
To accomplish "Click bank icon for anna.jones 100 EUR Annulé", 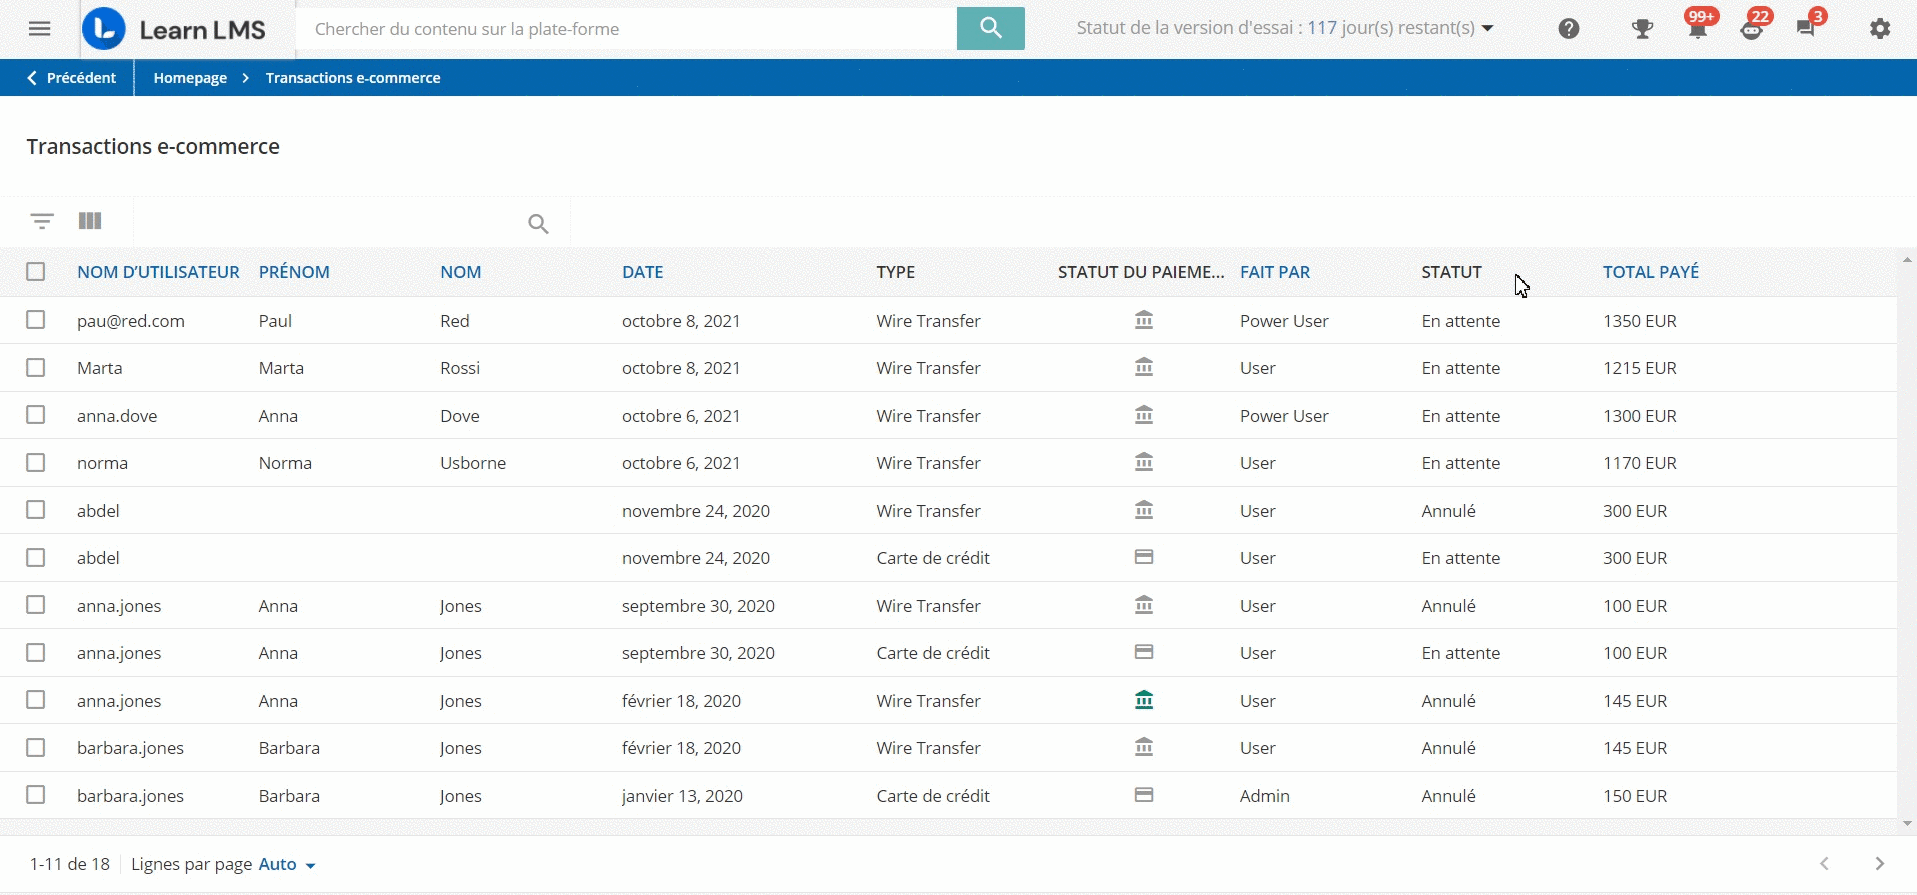I will [1144, 605].
